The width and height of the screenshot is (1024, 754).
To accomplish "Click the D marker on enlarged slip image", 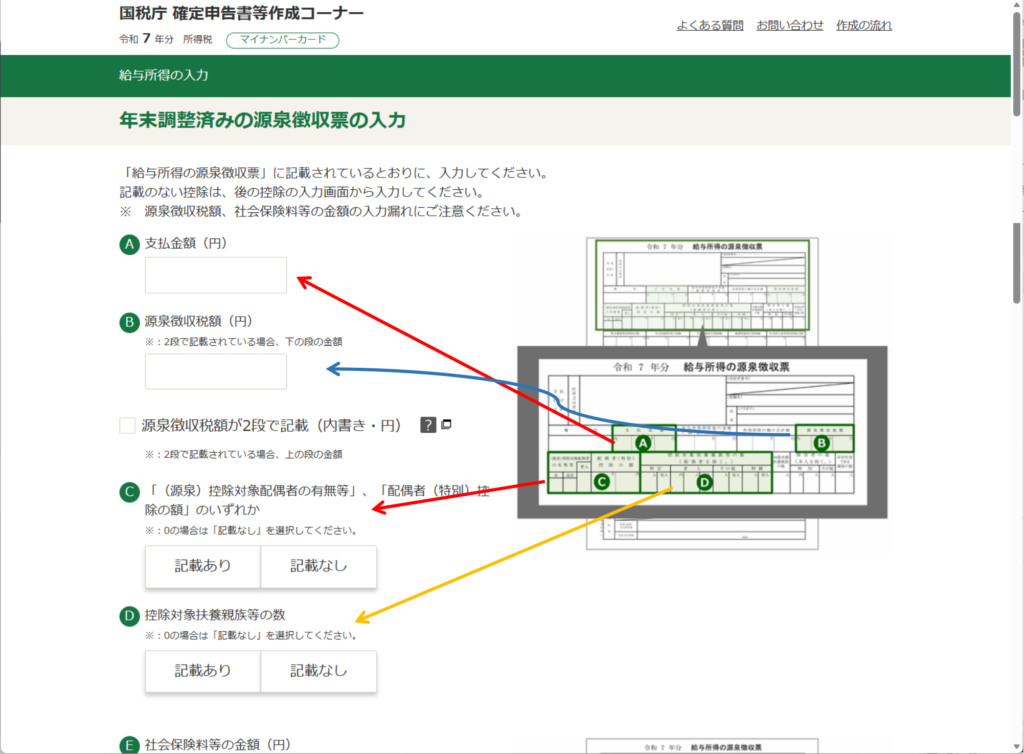I will point(704,482).
